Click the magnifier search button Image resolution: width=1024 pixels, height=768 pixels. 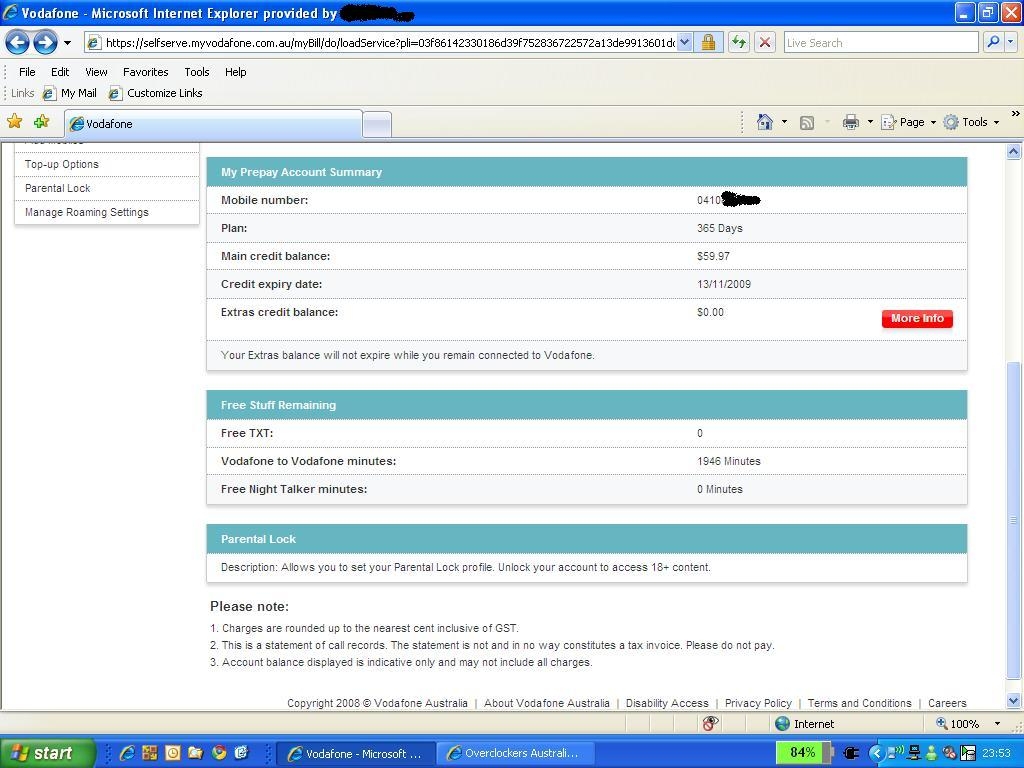click(993, 42)
